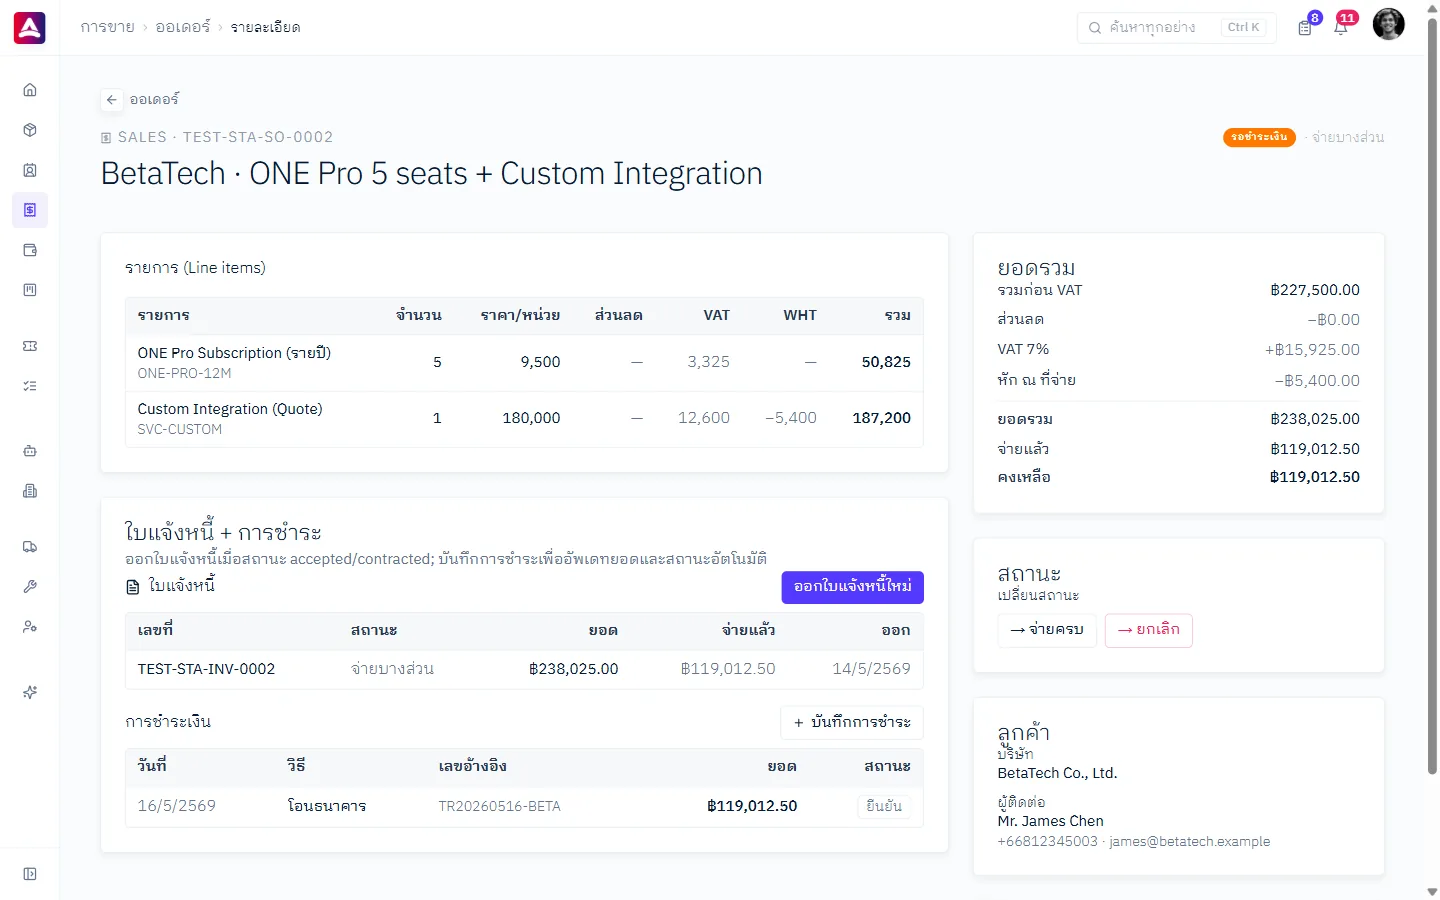Click the back arrow next to ออเดอร์
This screenshot has width=1440, height=900.
click(x=112, y=100)
